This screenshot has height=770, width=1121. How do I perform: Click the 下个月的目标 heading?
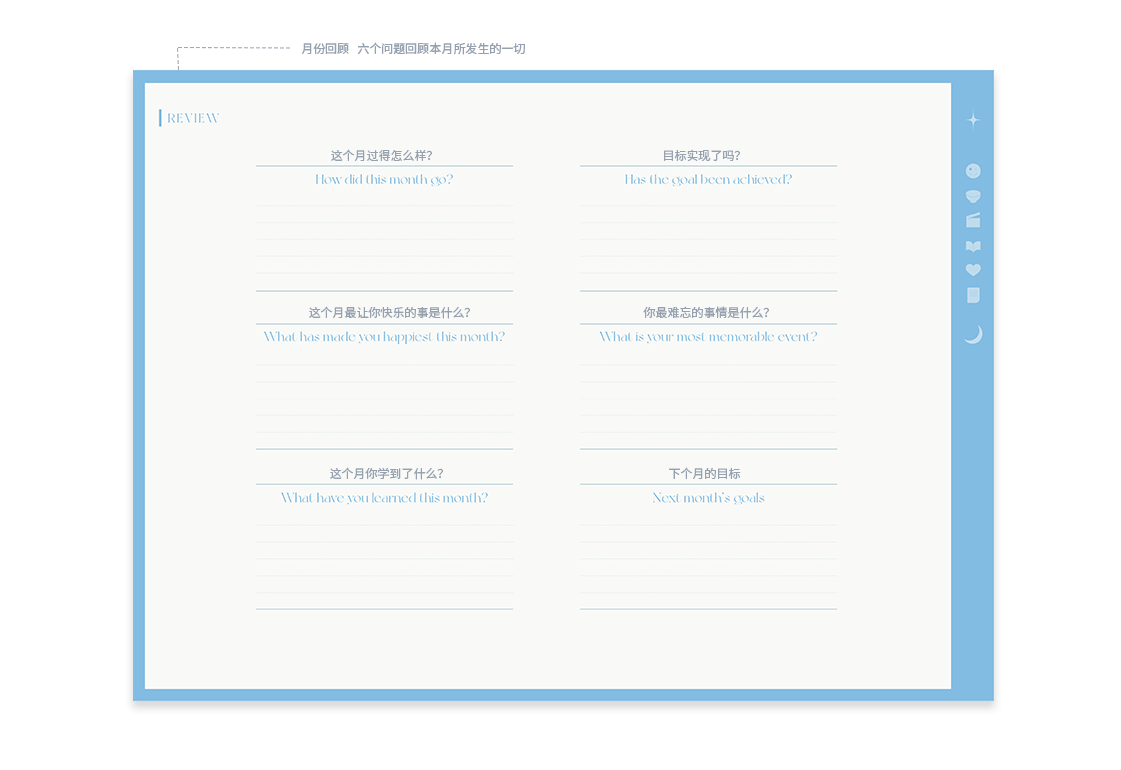click(x=704, y=473)
